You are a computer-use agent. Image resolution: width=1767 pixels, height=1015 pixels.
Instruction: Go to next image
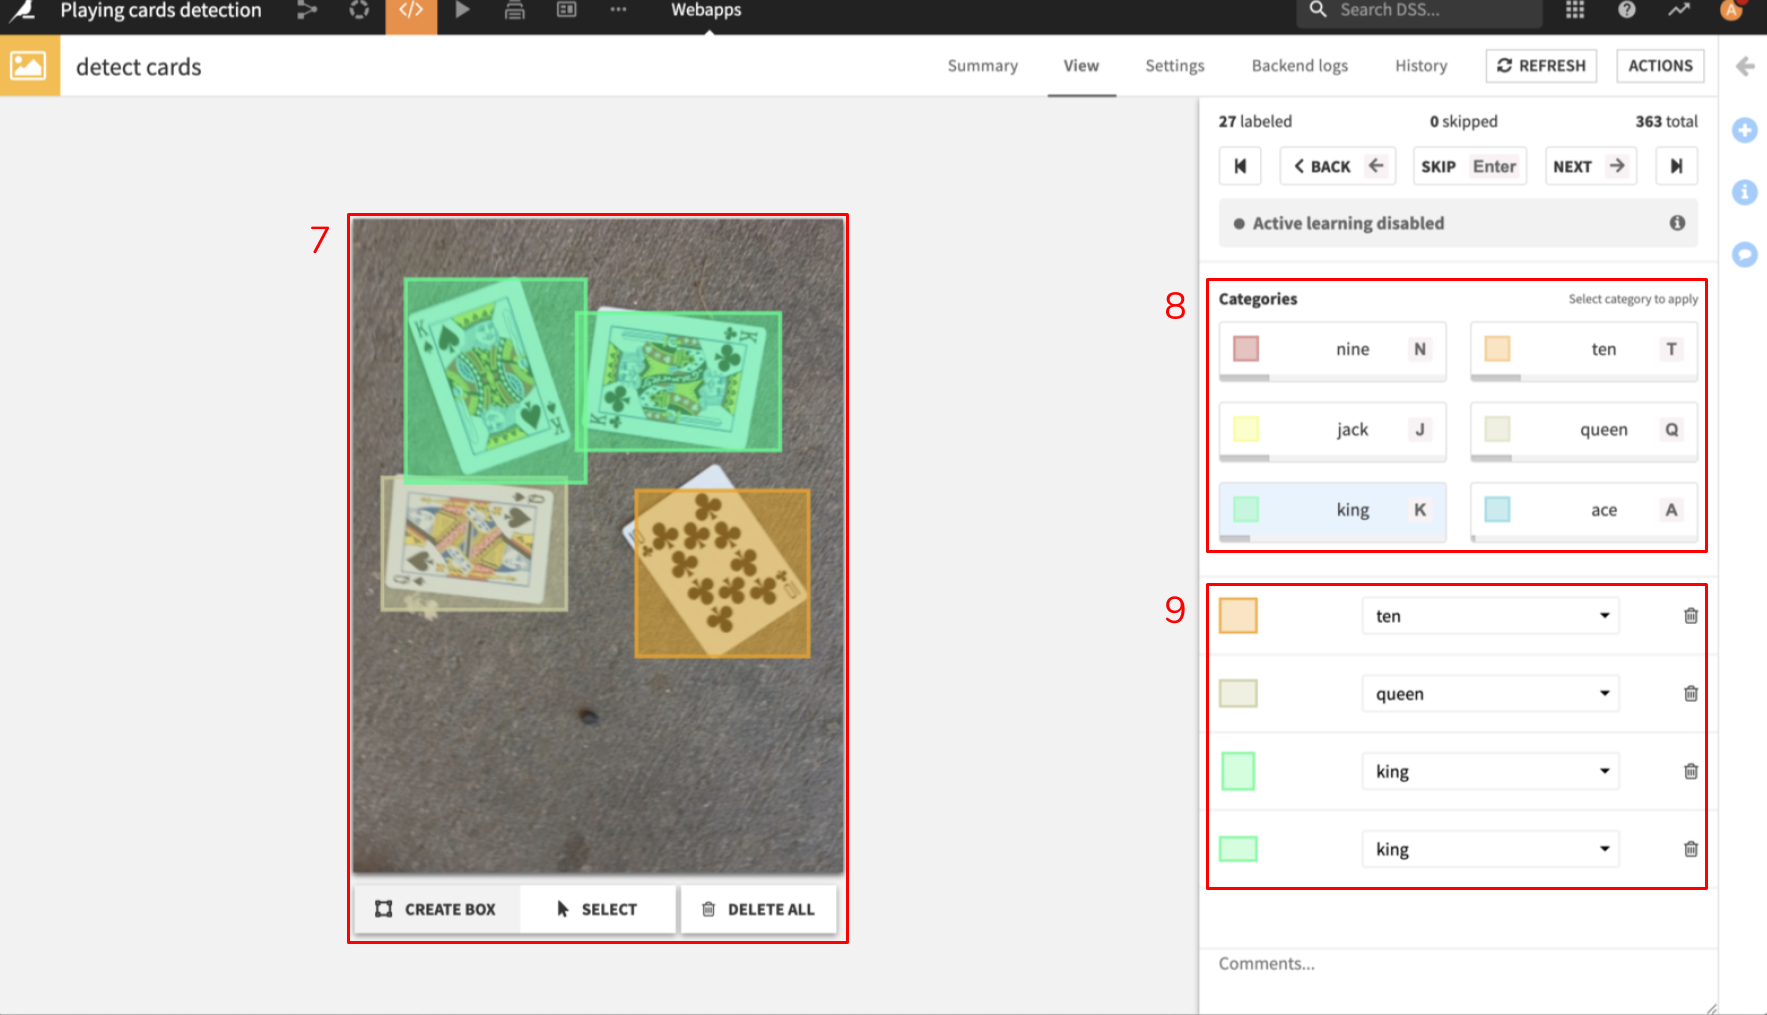[1590, 166]
